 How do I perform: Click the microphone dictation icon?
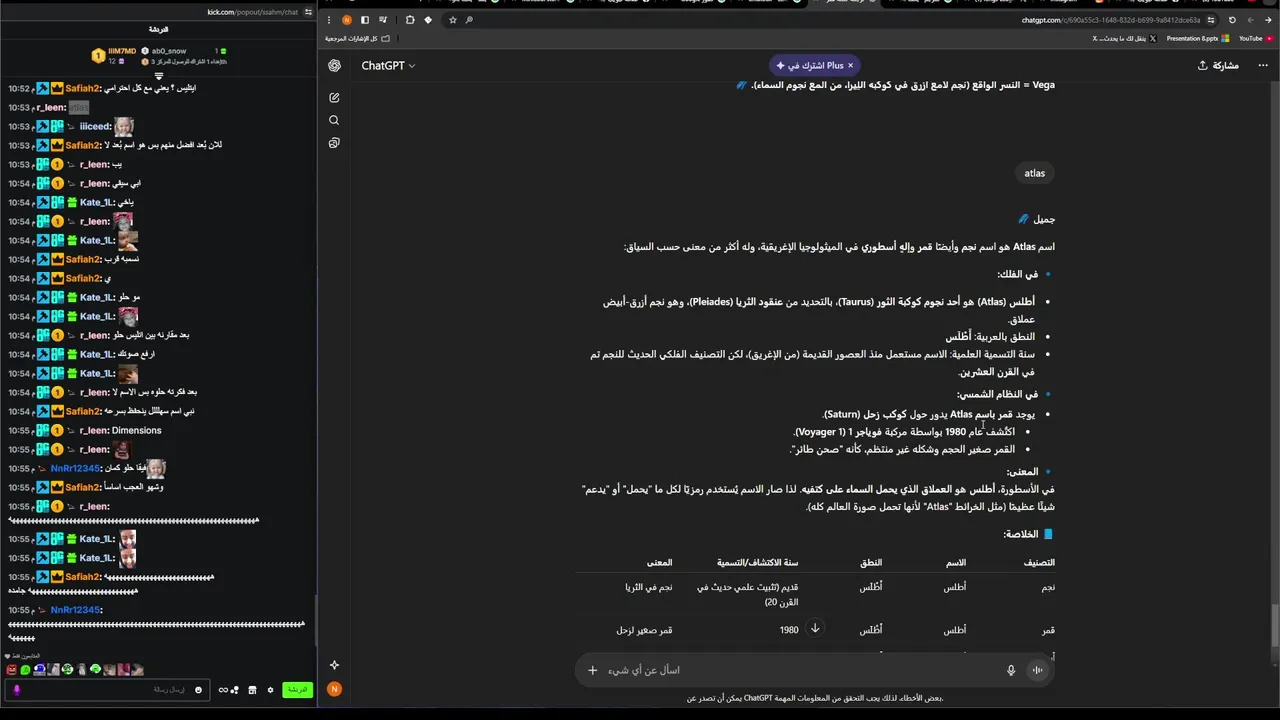tap(1011, 670)
